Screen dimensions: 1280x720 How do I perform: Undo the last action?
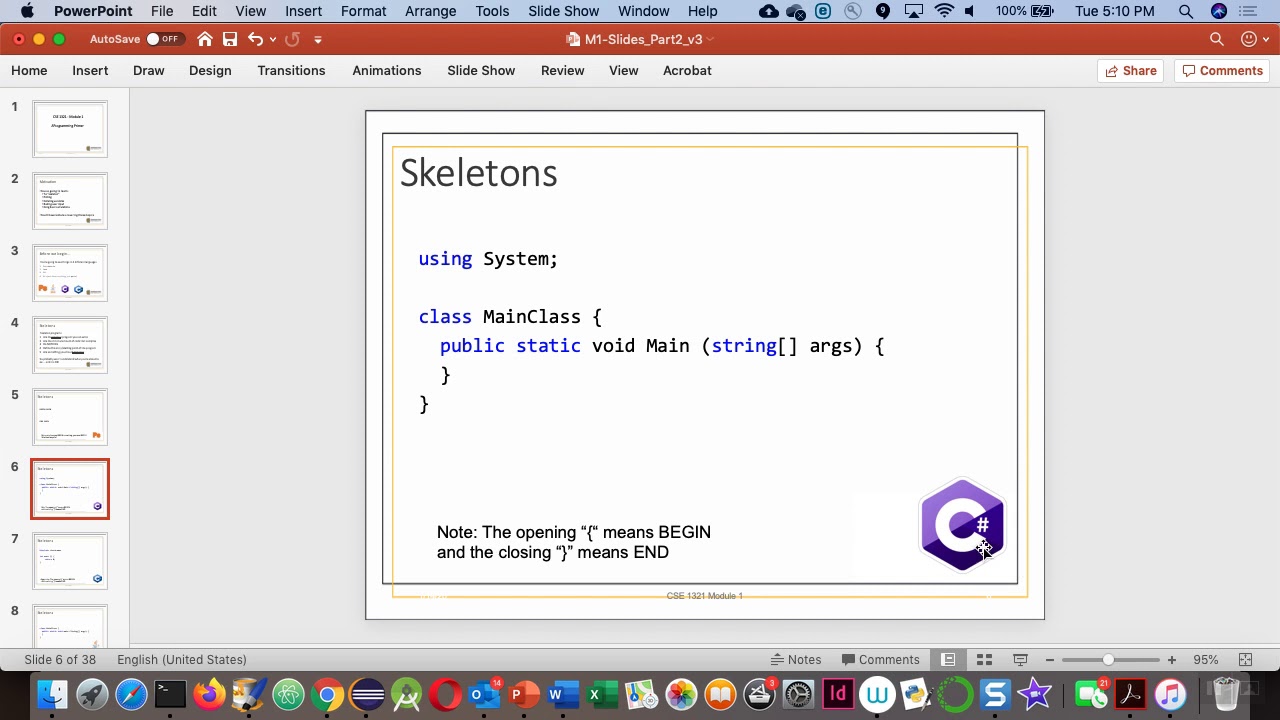pos(256,39)
